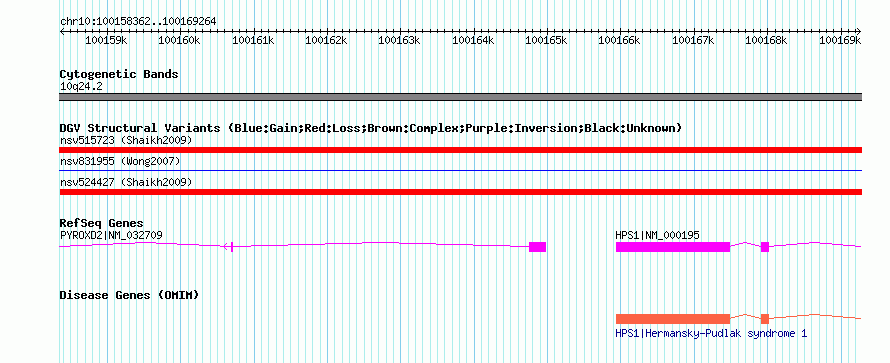Click the HPS1|NM_000195 gene label
The height and width of the screenshot is (363, 890).
pos(657,235)
